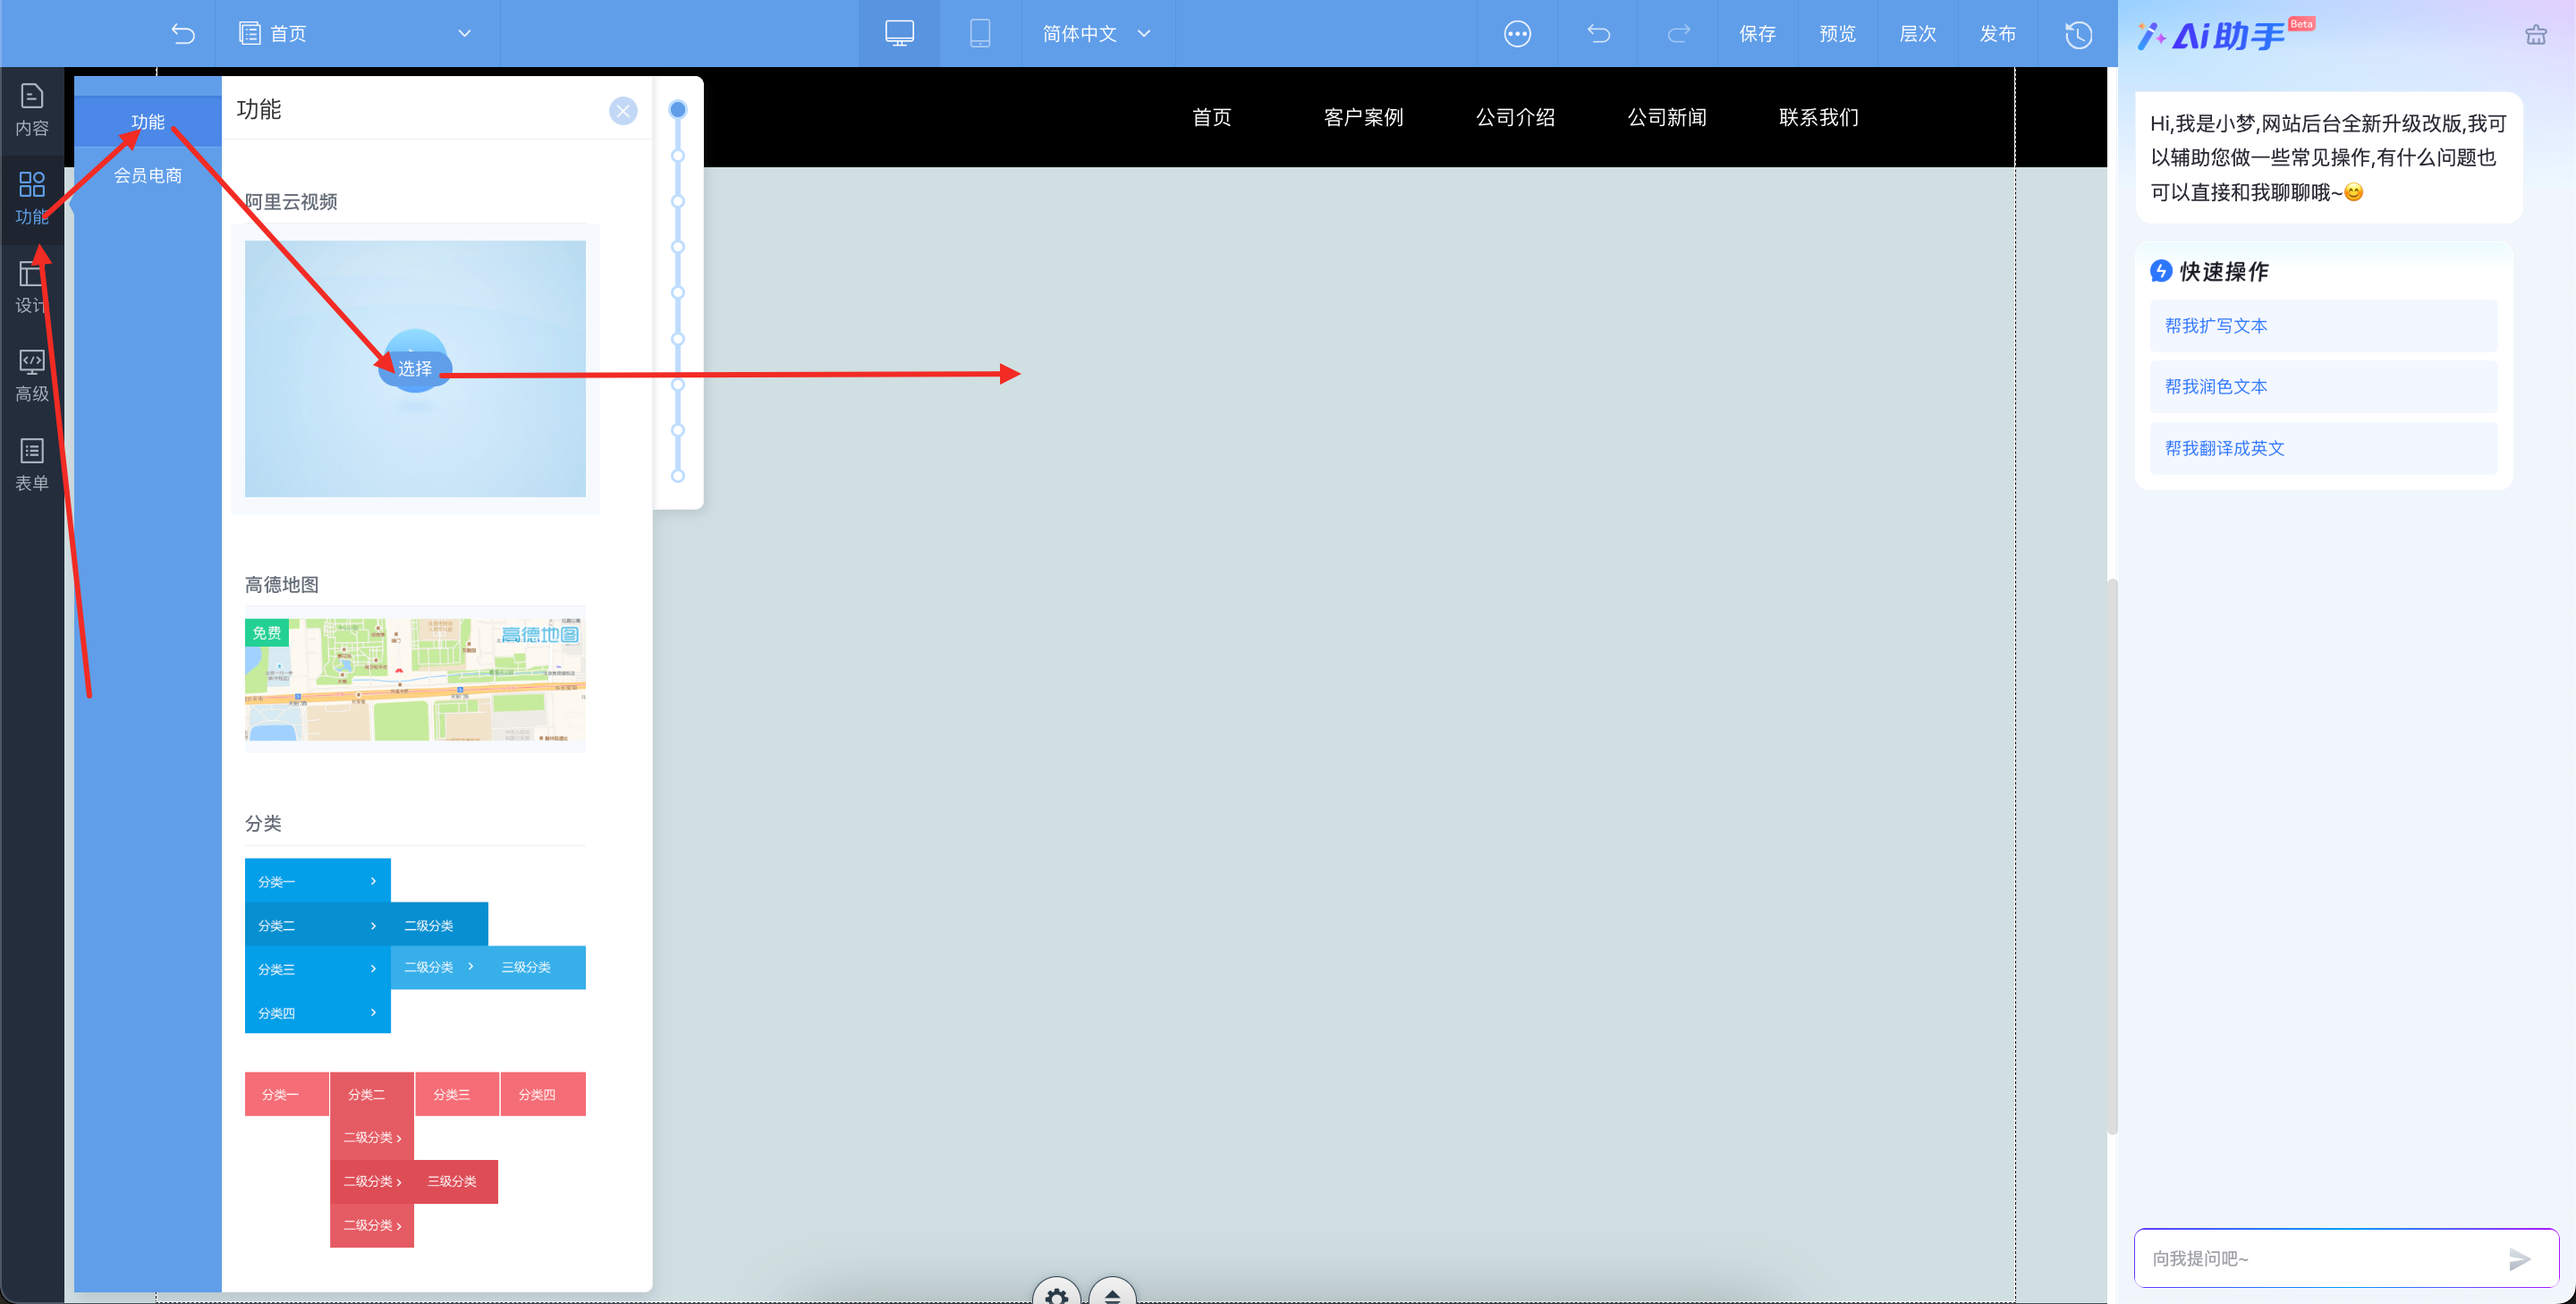Close the 功能 panel

click(622, 110)
